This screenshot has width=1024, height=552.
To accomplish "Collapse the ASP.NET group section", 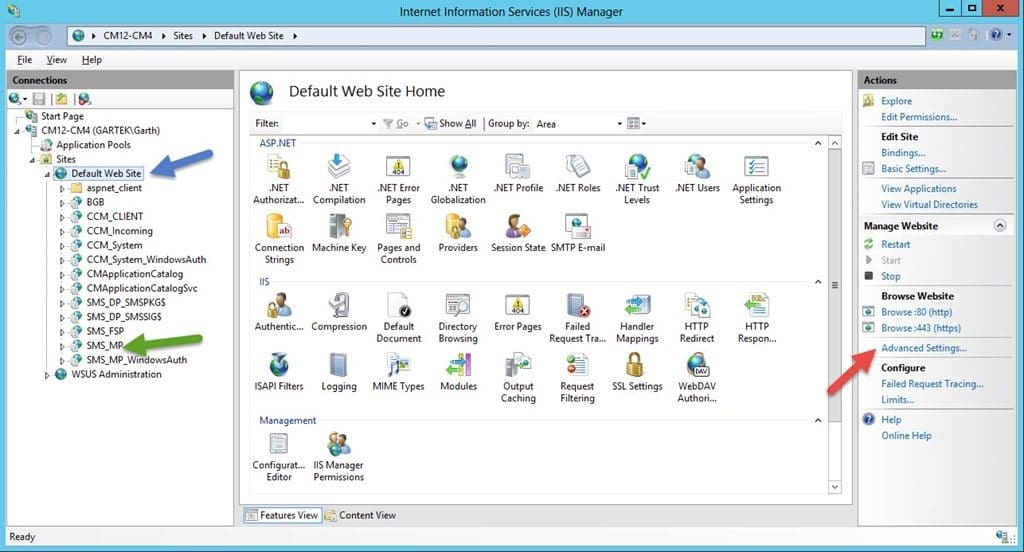I will tap(818, 143).
